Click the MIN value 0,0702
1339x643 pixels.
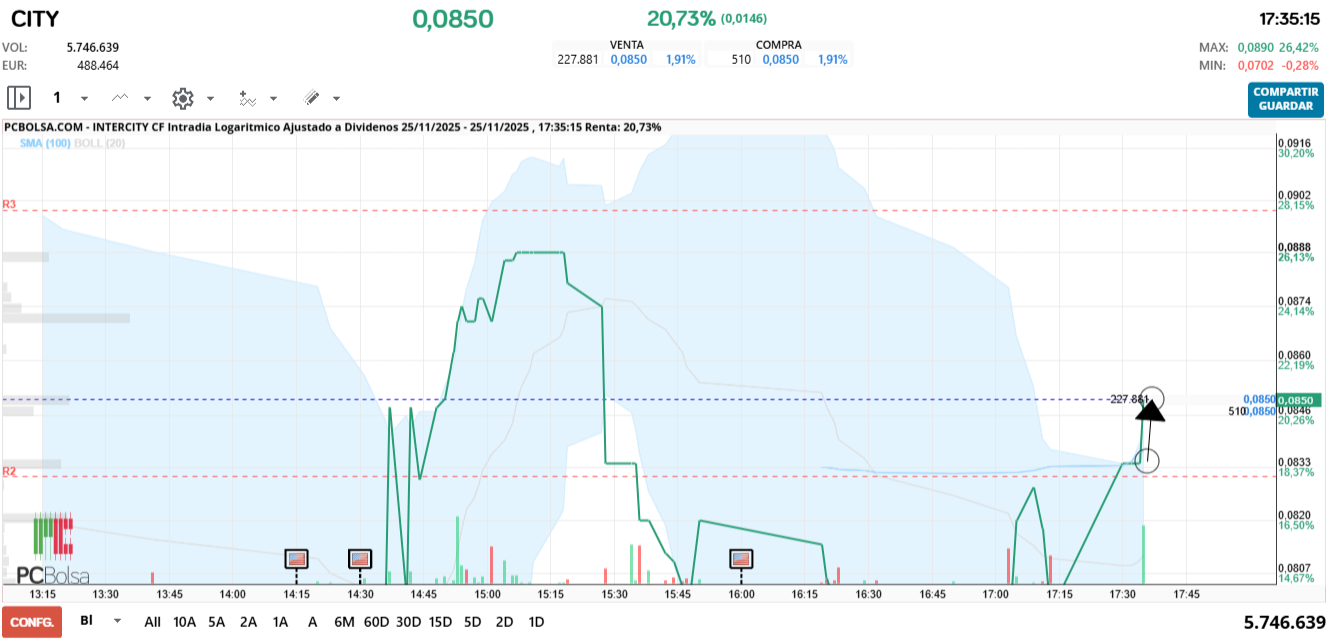(x=1255, y=66)
